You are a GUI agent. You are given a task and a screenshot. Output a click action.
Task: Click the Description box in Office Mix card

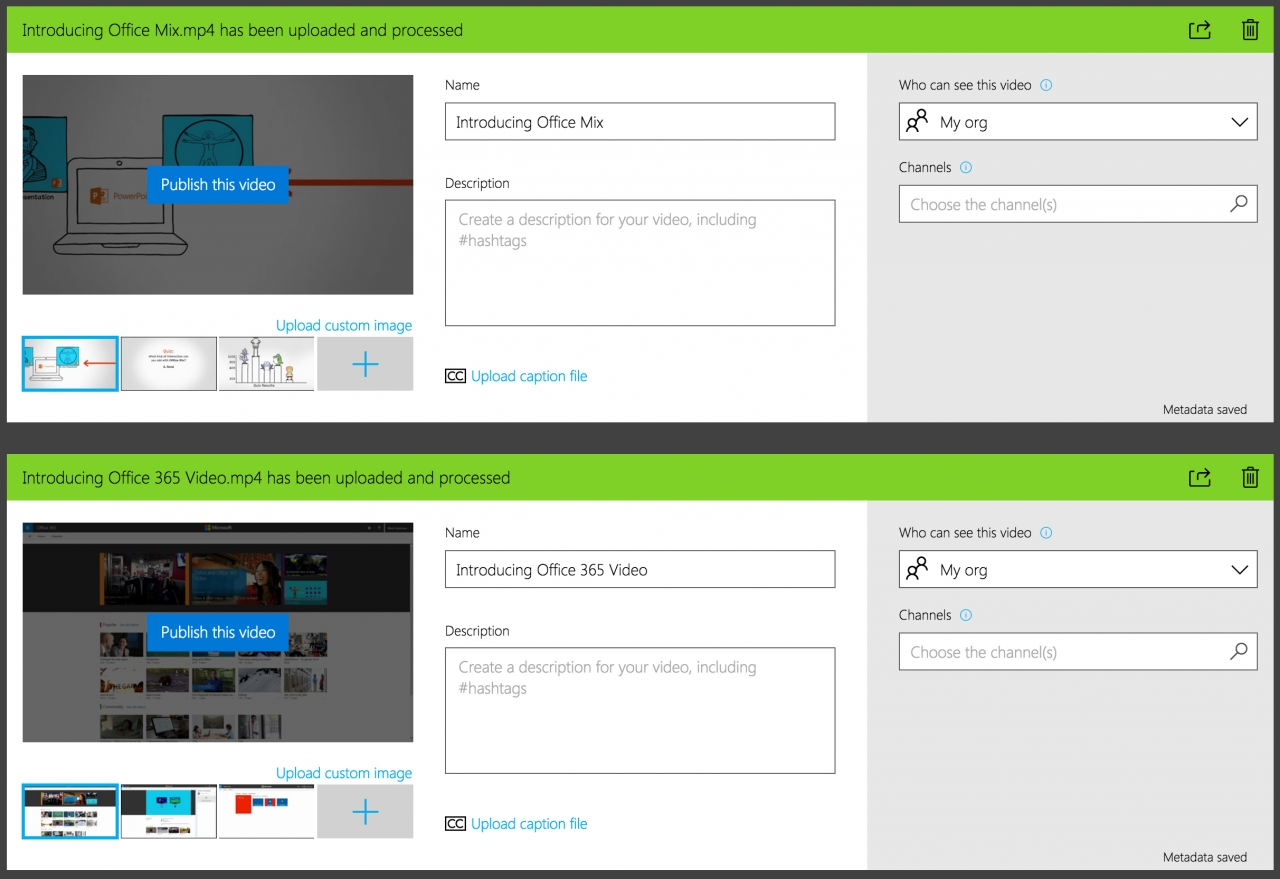click(640, 263)
